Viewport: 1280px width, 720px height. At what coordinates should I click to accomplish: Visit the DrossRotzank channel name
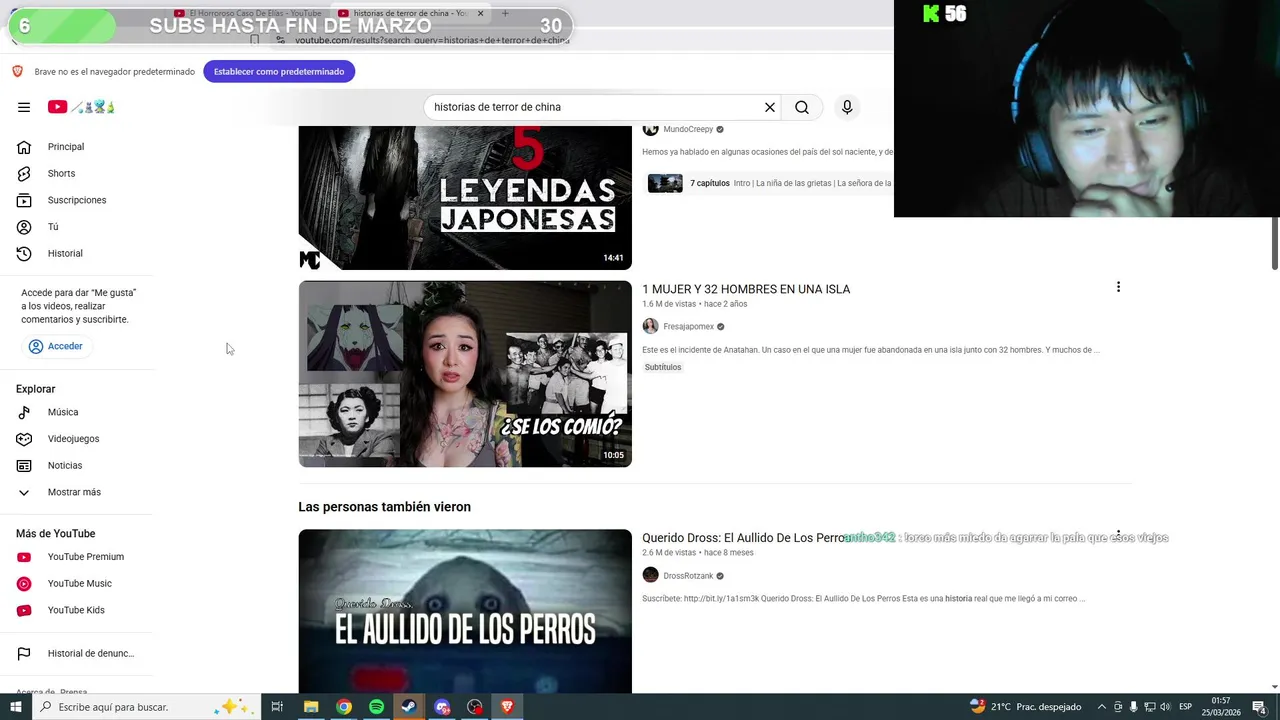(x=688, y=576)
